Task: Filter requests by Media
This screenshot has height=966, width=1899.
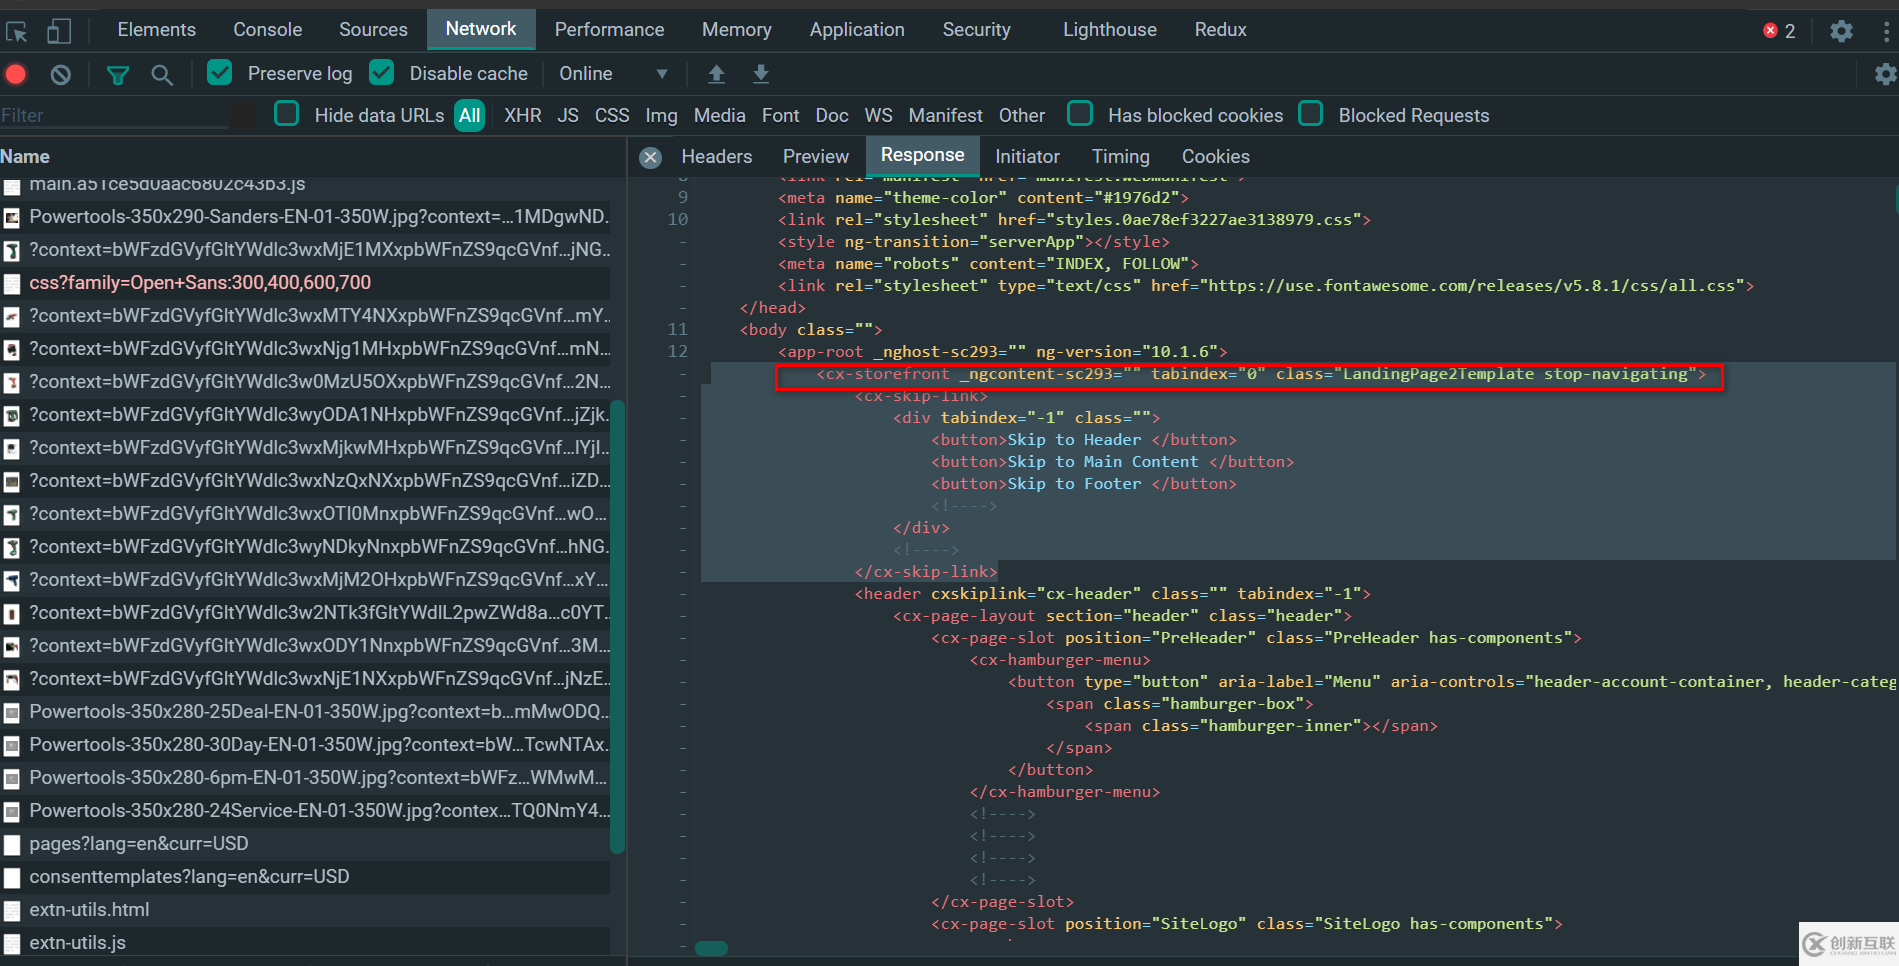Action: click(720, 116)
